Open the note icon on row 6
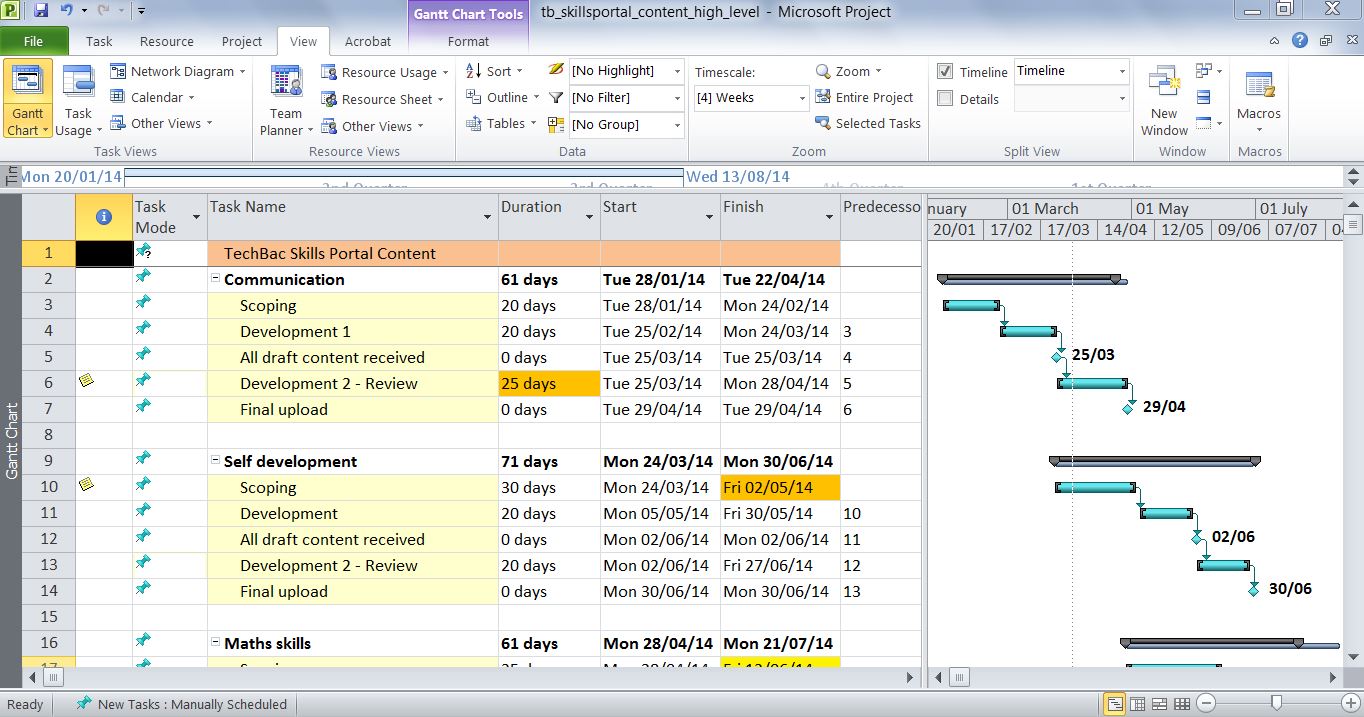 click(86, 380)
